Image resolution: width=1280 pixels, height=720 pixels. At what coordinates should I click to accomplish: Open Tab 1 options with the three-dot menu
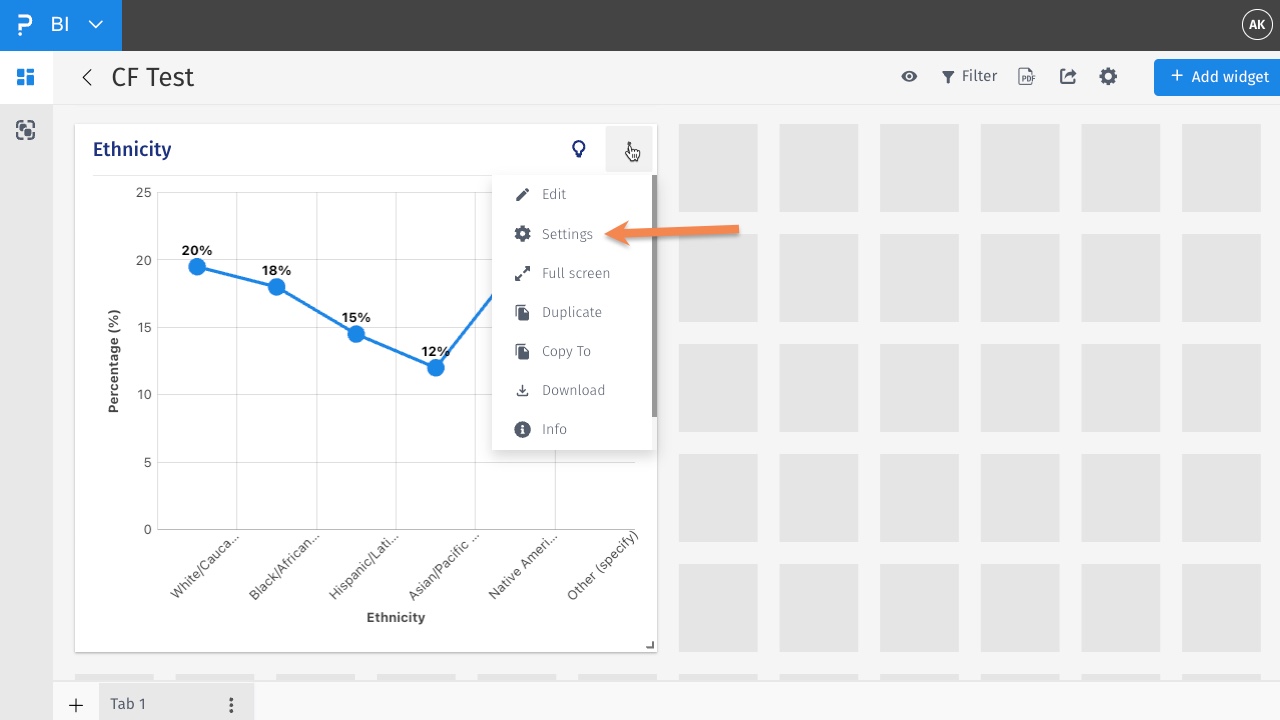(231, 705)
